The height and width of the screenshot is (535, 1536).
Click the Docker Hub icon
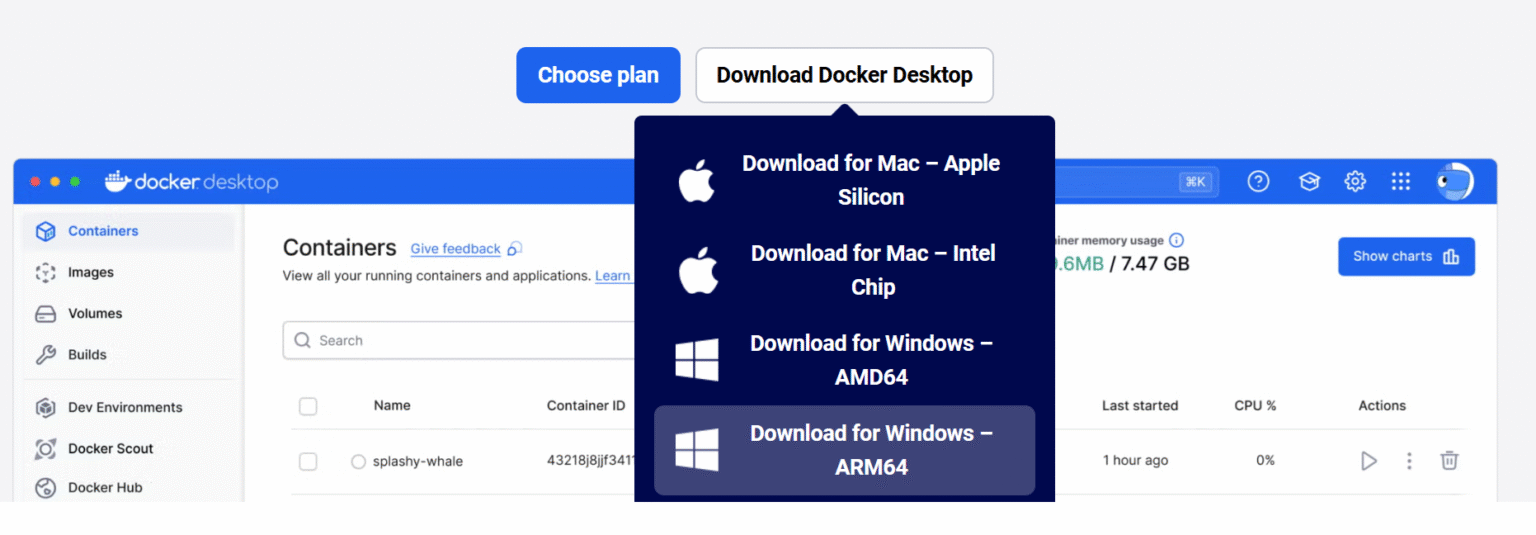tap(45, 488)
